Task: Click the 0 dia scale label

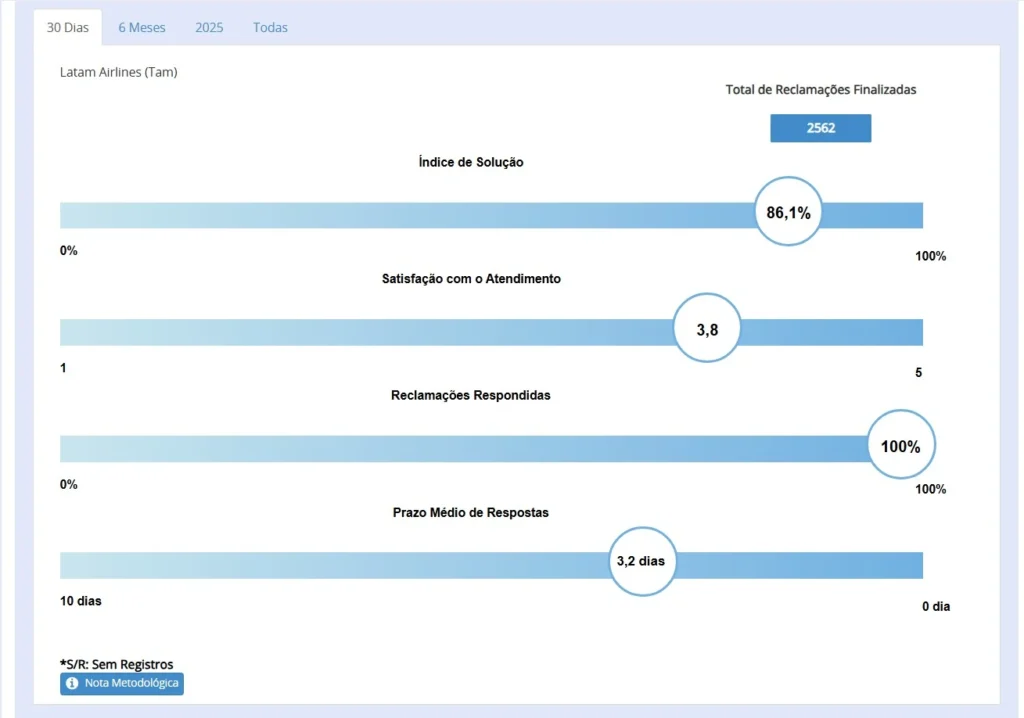Action: [935, 606]
